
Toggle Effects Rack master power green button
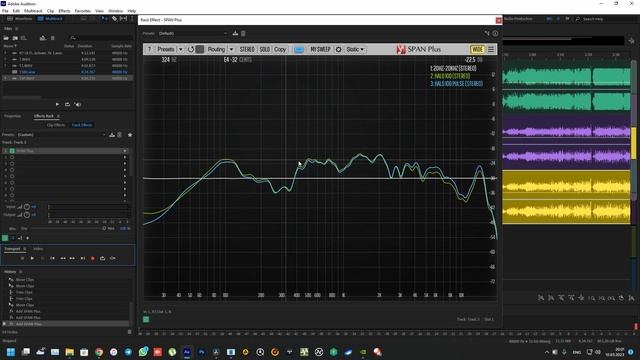(5, 238)
